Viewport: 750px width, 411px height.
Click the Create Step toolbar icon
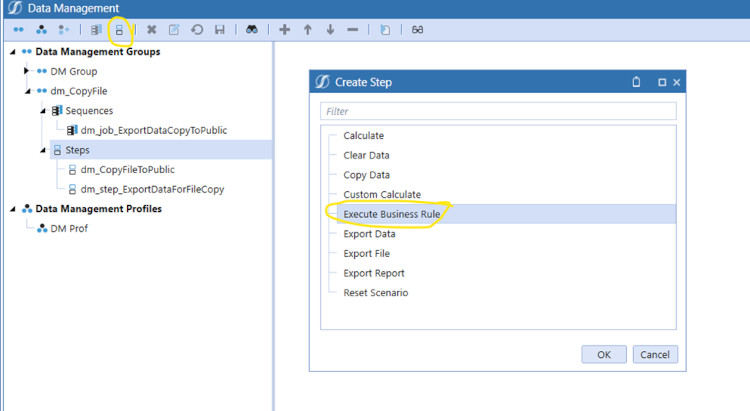pyautogui.click(x=119, y=30)
